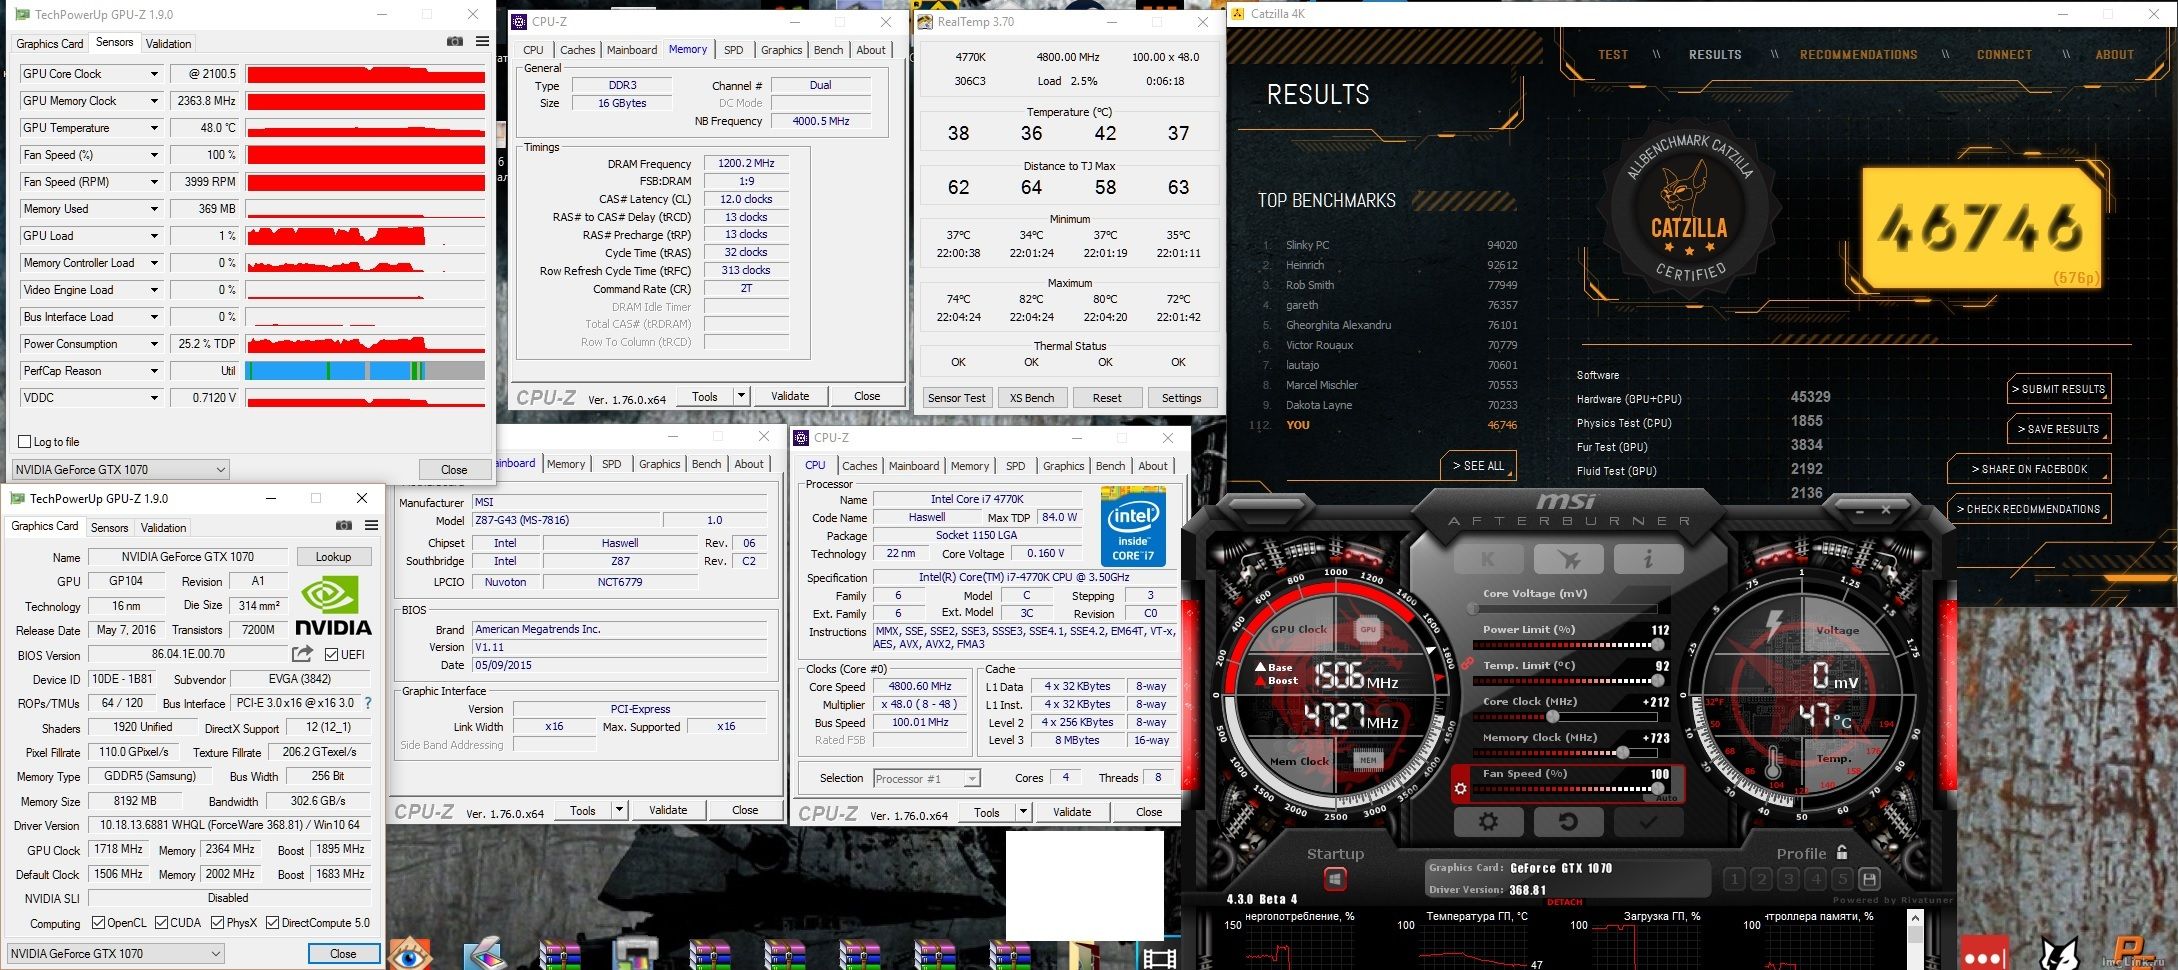Select profile slot 5 in Afterburner

(1842, 879)
